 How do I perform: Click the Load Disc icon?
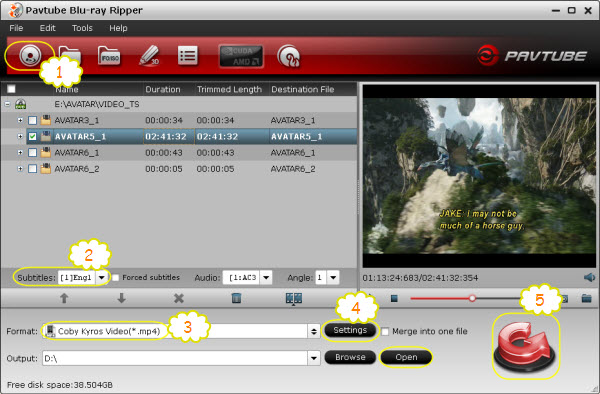point(29,56)
